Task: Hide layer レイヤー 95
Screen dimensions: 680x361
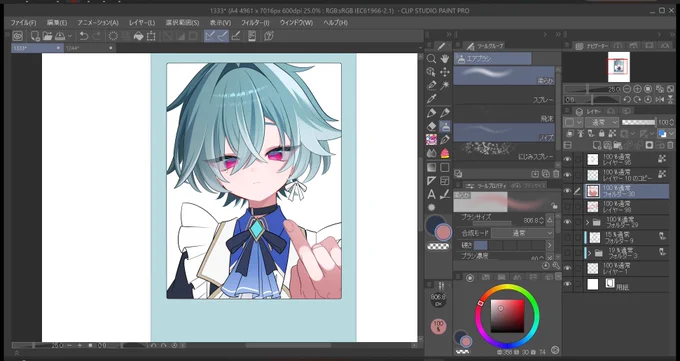Action: pyautogui.click(x=567, y=159)
